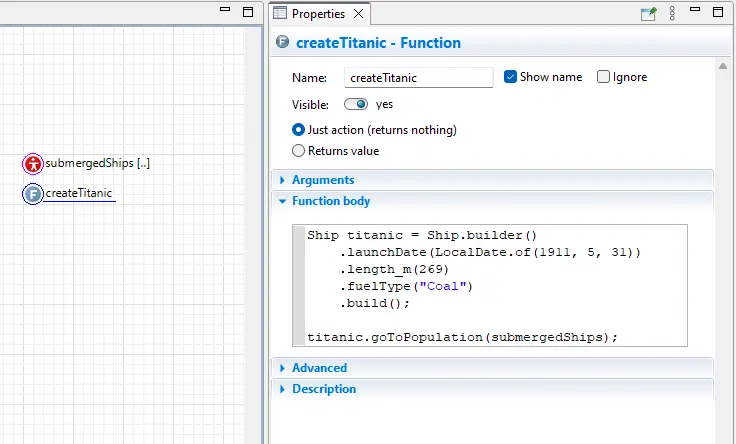Switch to the Properties tab
The height and width of the screenshot is (444, 736).
pos(318,14)
